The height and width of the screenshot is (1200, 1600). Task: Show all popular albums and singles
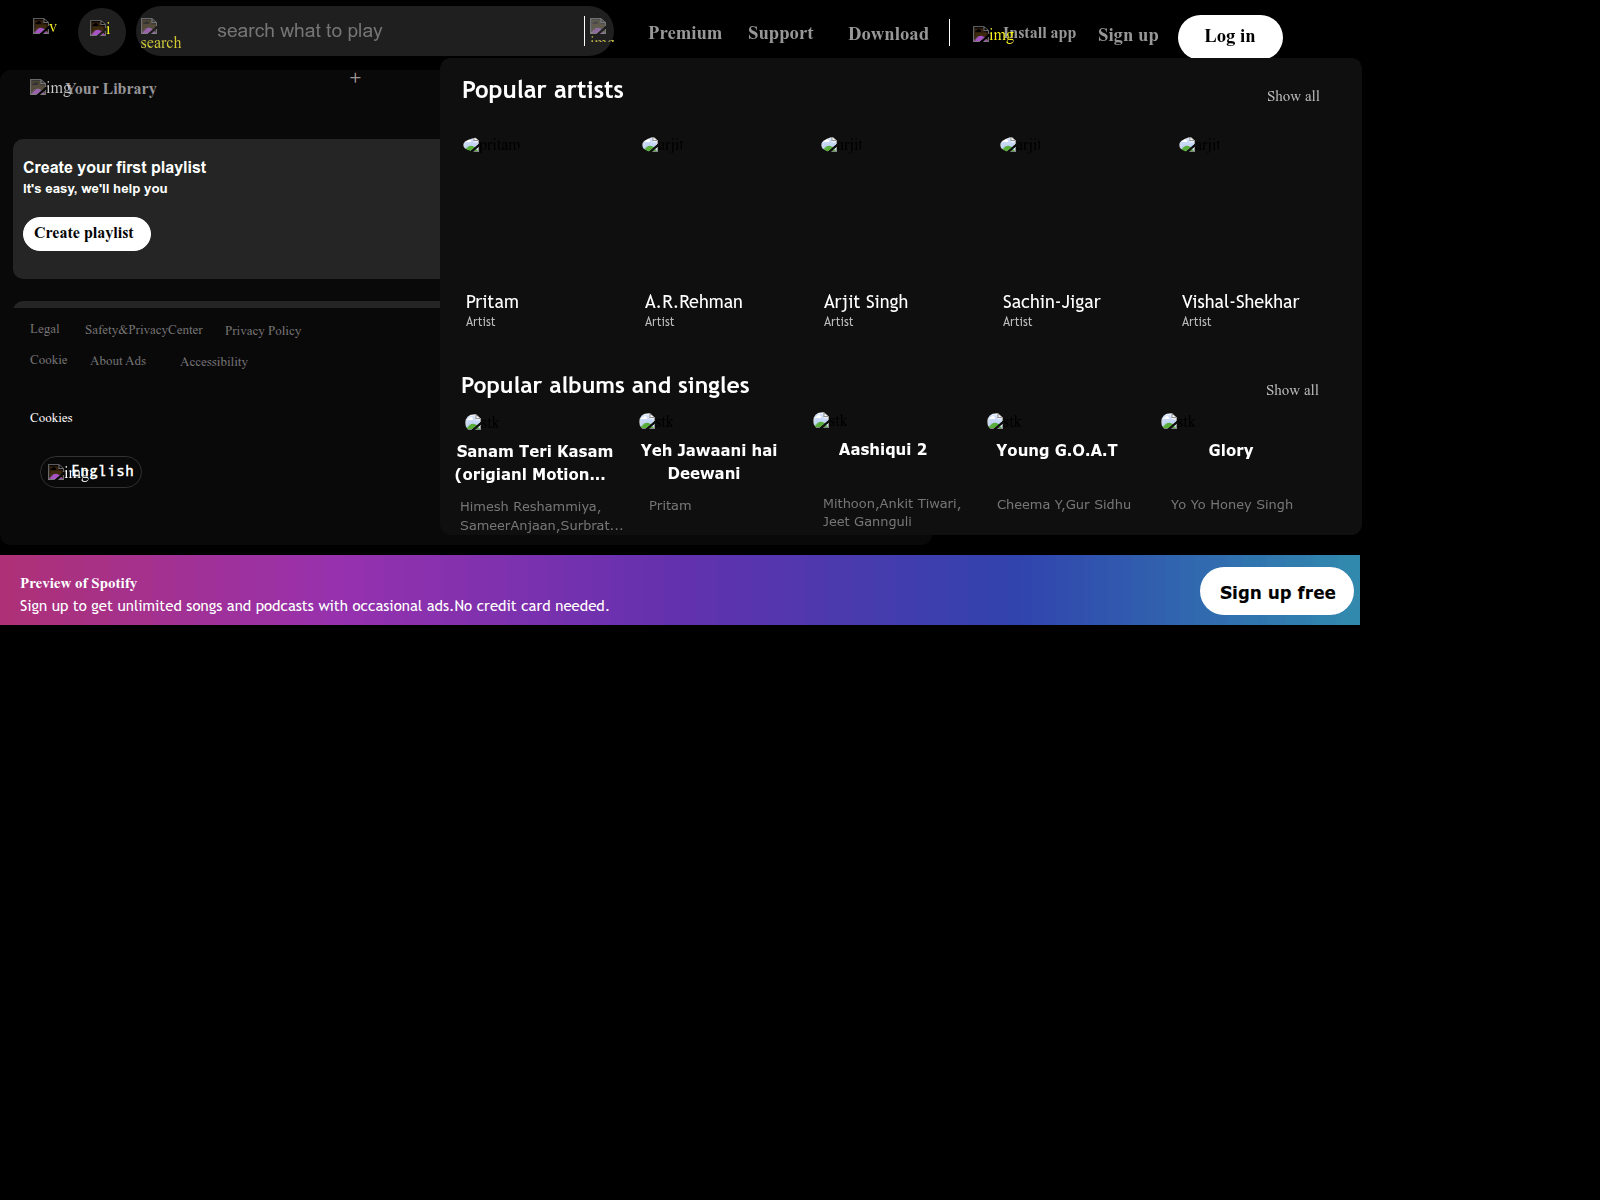1291,390
